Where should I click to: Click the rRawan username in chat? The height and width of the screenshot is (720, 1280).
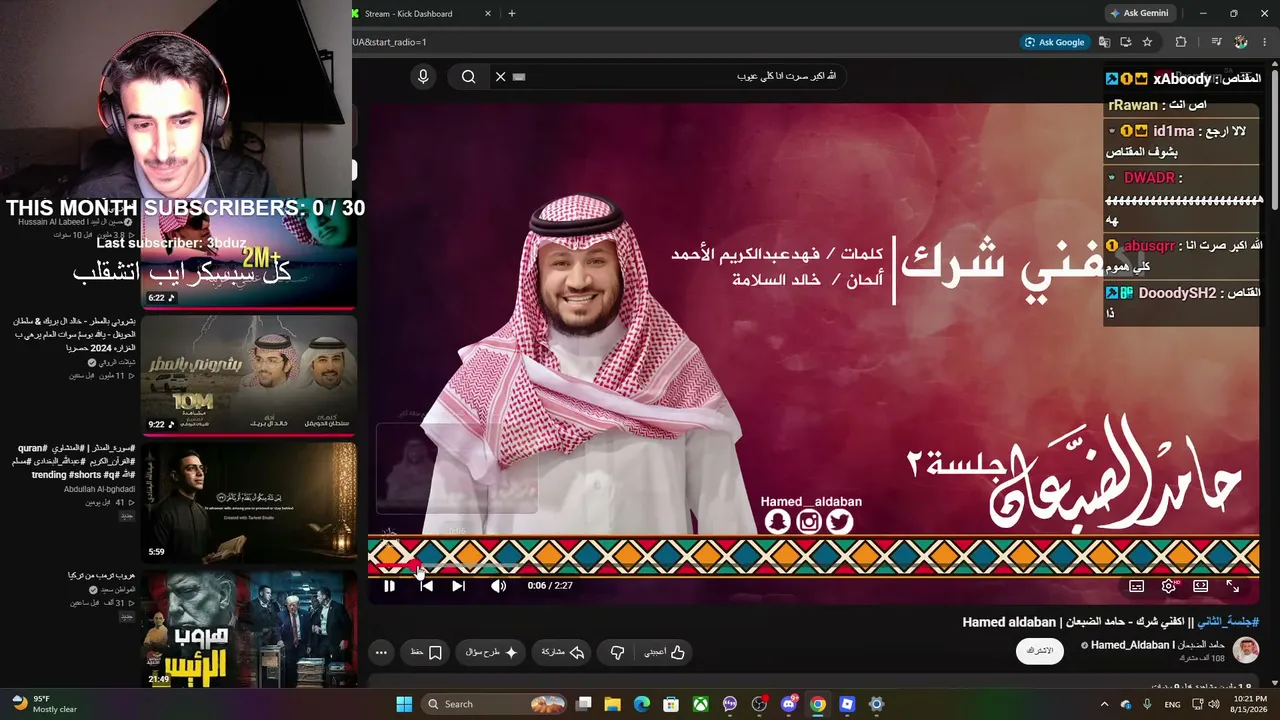coord(1133,105)
